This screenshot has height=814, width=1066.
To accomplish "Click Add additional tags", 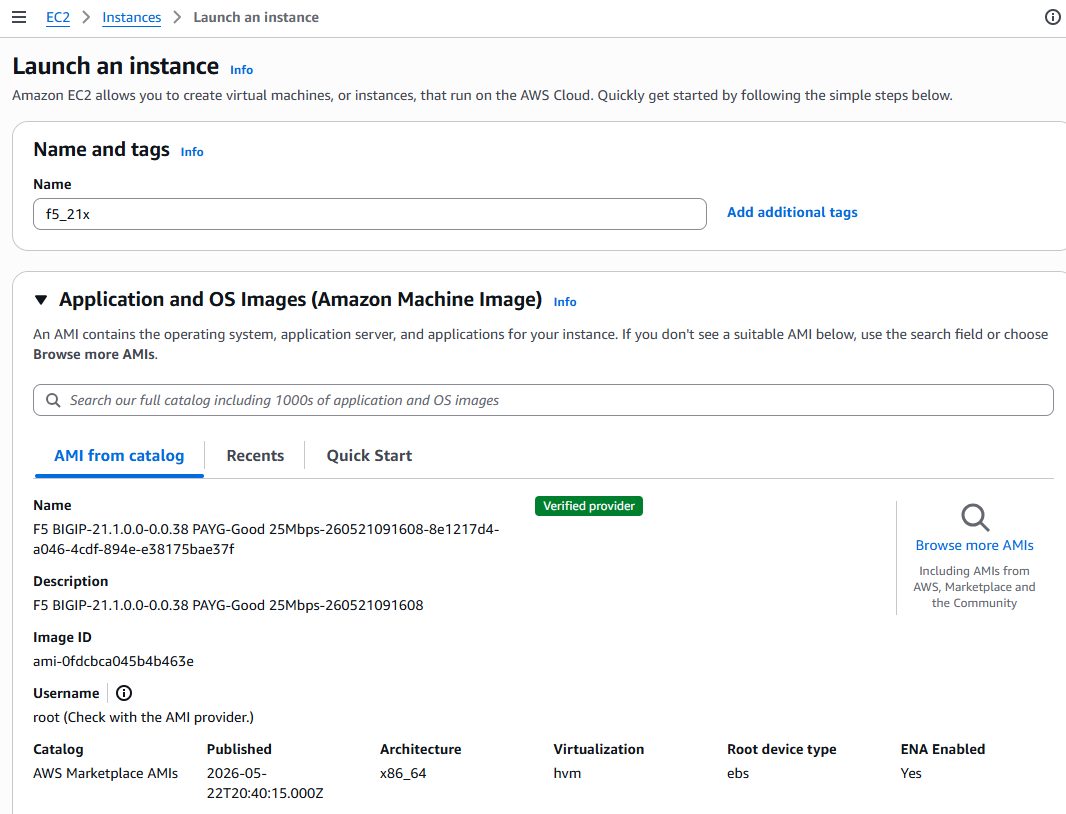I will (x=792, y=212).
